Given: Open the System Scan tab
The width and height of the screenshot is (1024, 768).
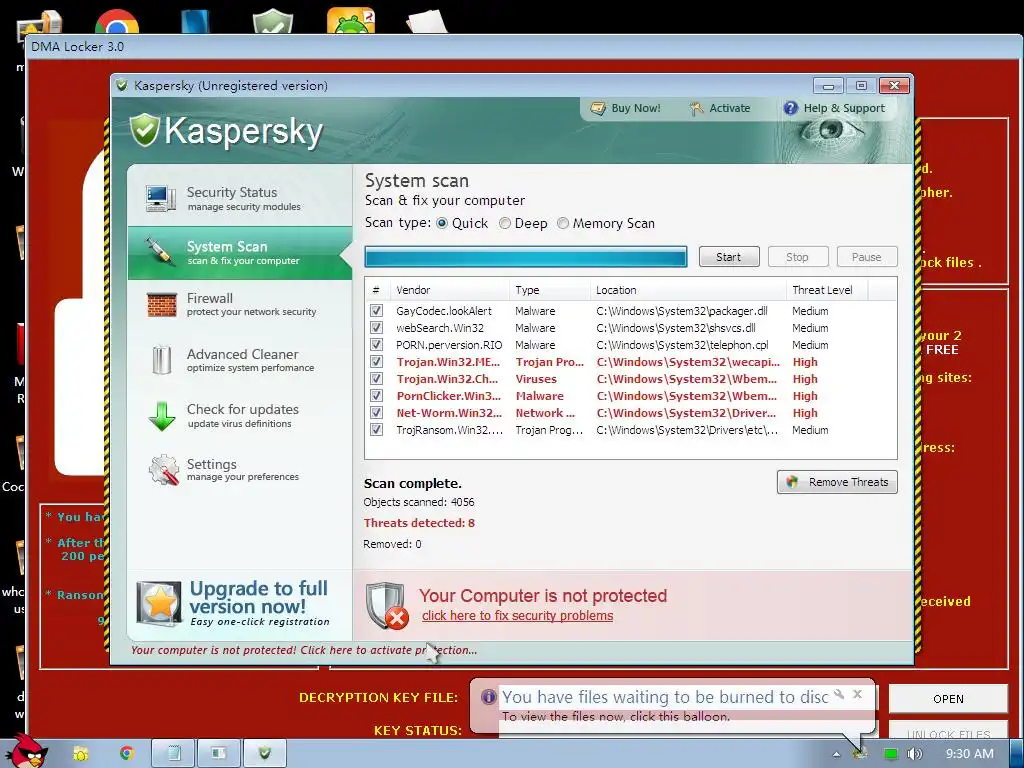Looking at the screenshot, I should coord(240,253).
